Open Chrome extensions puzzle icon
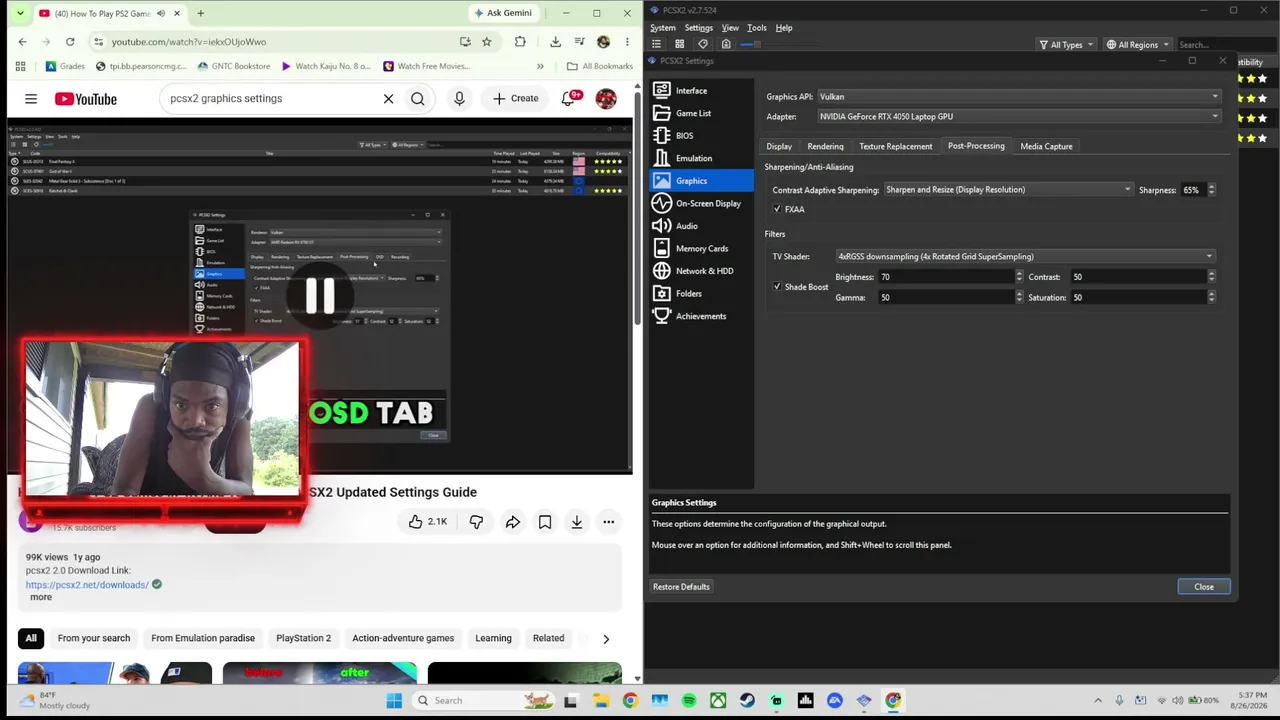This screenshot has width=1280, height=720. pos(520,42)
